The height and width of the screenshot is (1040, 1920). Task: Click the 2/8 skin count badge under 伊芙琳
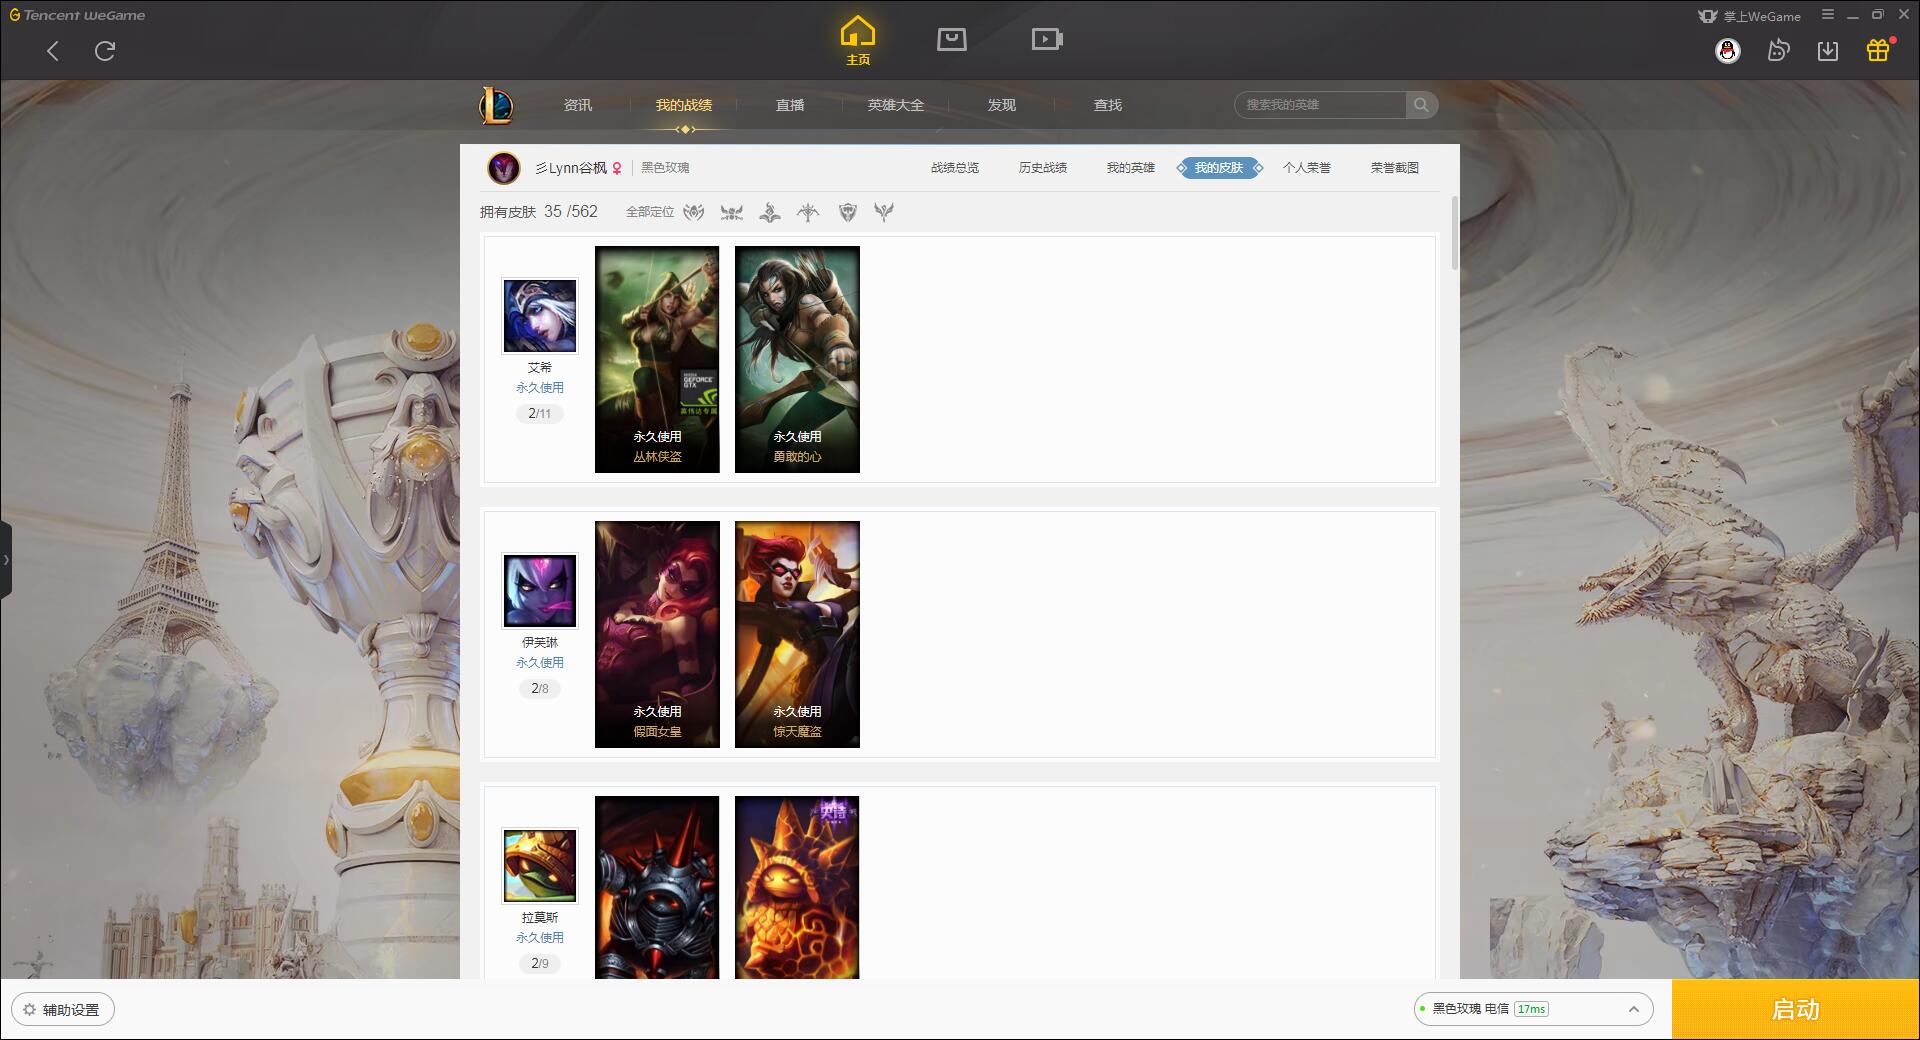pos(540,688)
